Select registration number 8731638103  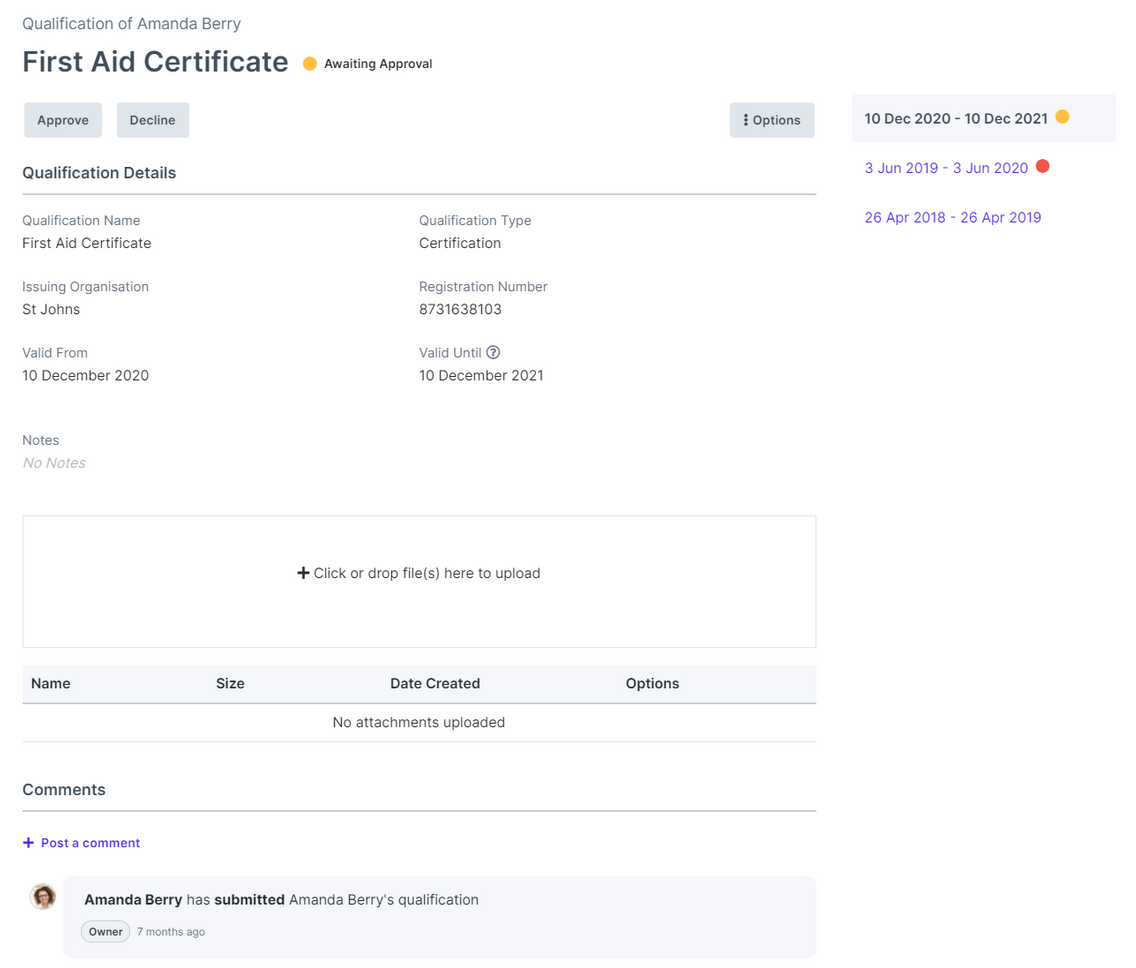click(x=460, y=309)
